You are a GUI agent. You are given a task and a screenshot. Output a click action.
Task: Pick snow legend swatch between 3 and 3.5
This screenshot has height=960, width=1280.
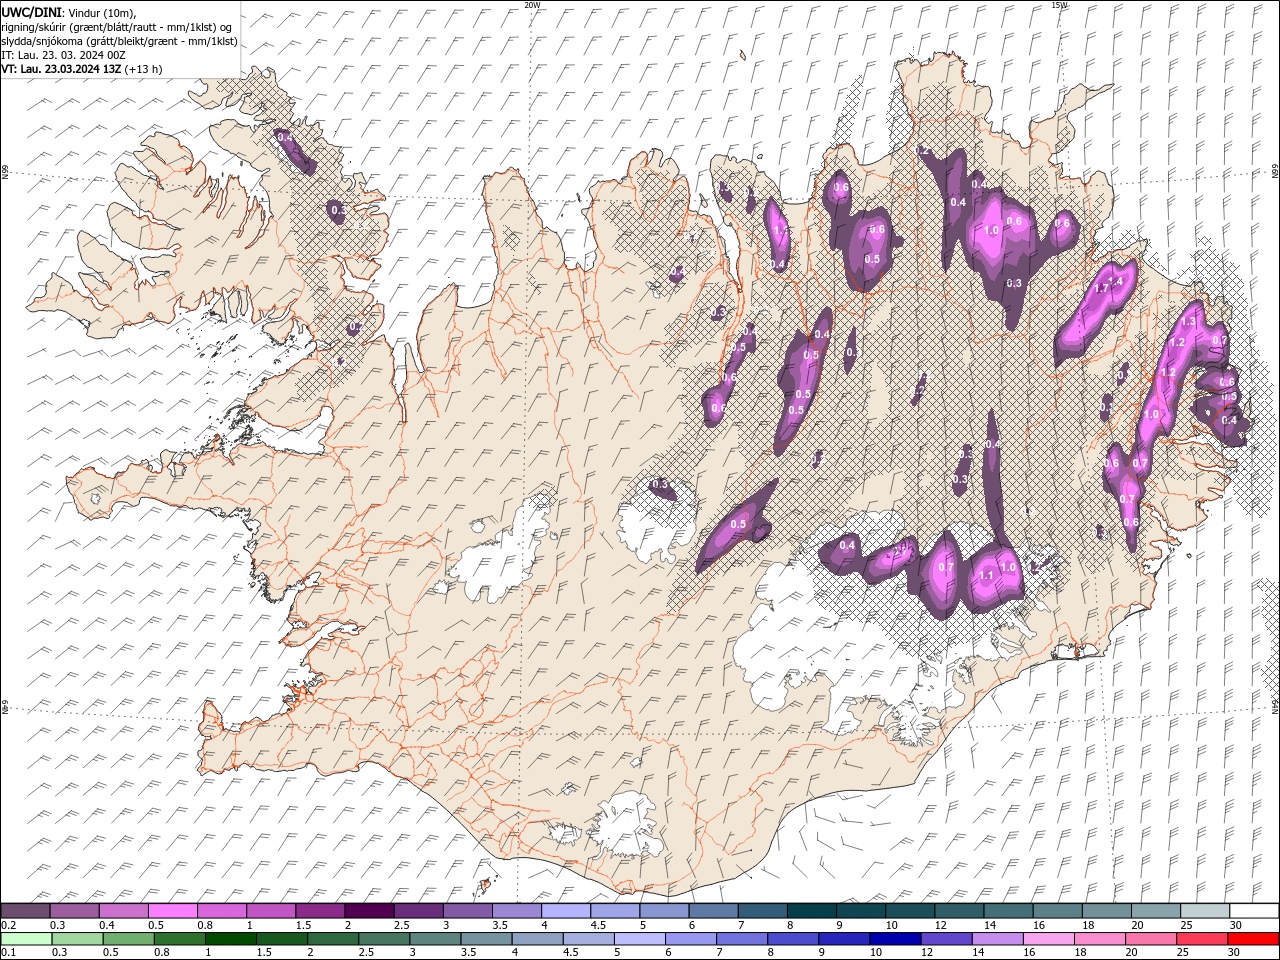tap(468, 911)
